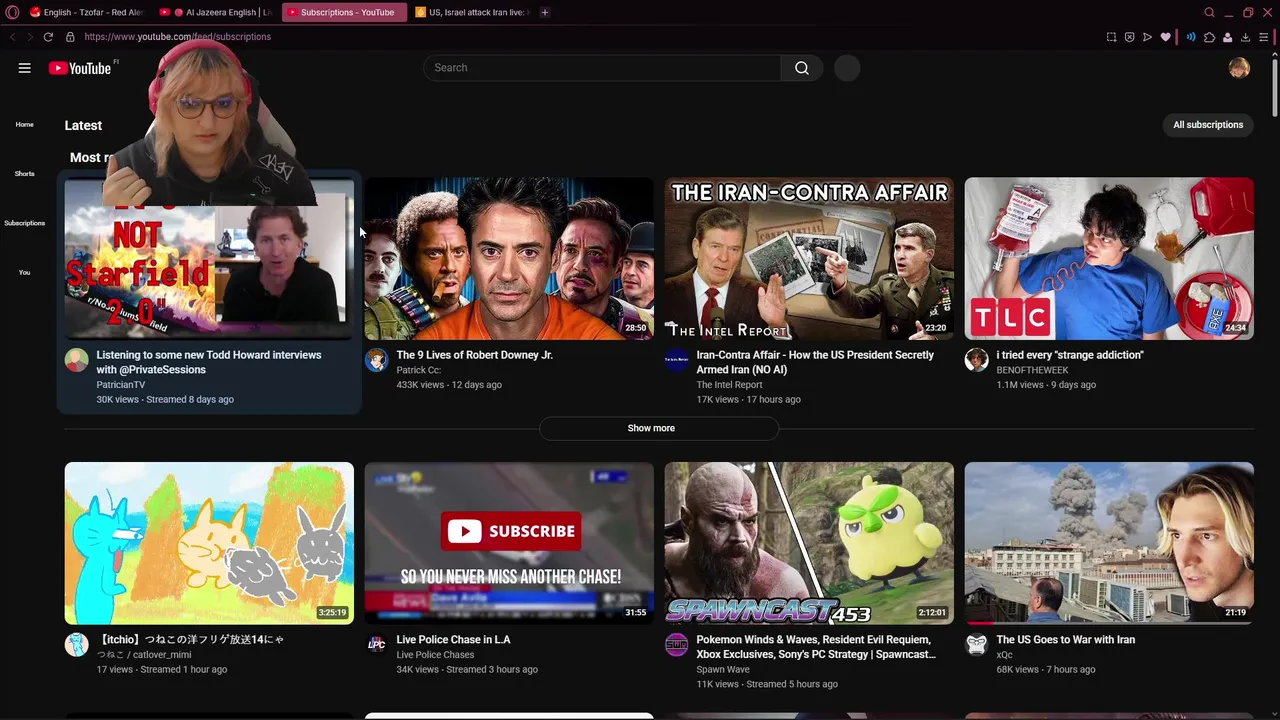Go forward with the browser forward arrow
The height and width of the screenshot is (720, 1280).
(x=30, y=37)
